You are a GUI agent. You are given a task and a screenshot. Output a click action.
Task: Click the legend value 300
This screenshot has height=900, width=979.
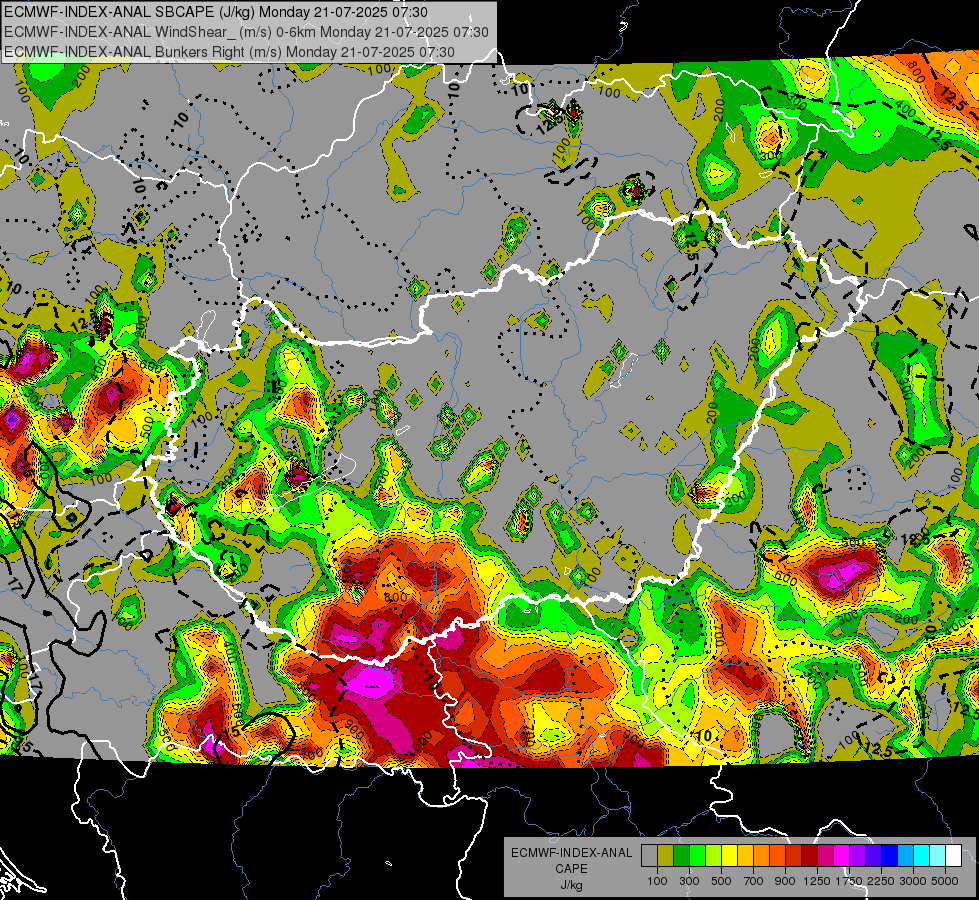coord(689,881)
